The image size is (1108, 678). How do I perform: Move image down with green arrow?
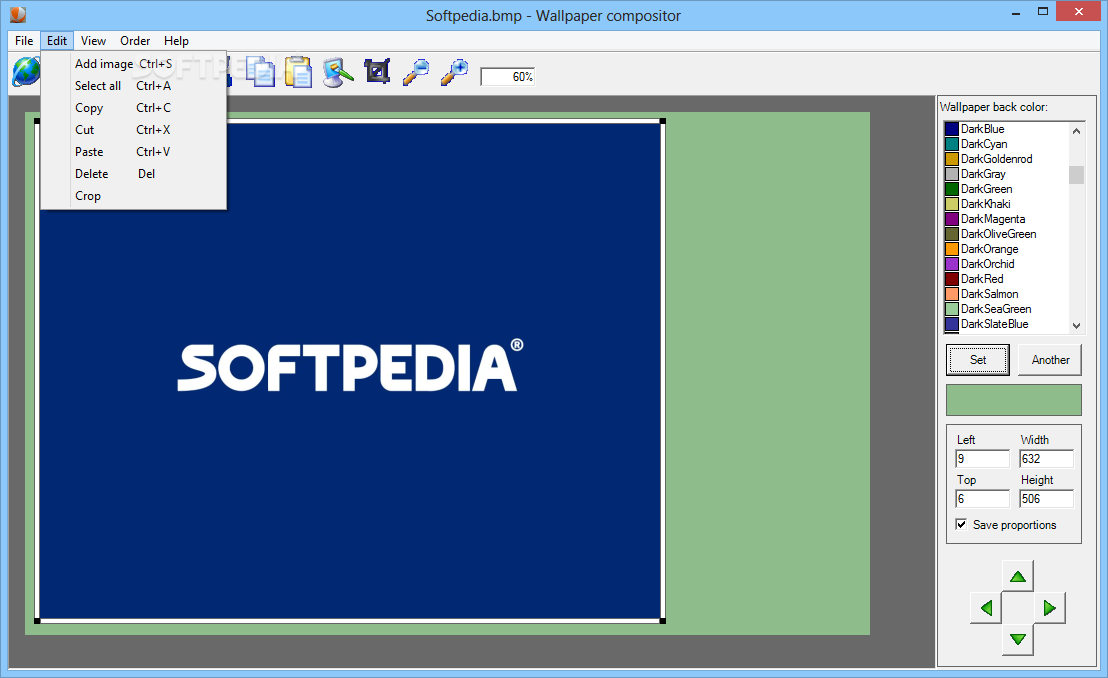point(1018,640)
